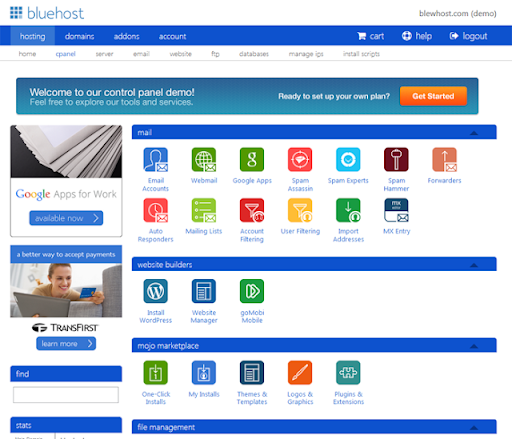Screen dimensions: 512x439
Task: Click blewhost.com (demo) account text
Action: coord(457,13)
